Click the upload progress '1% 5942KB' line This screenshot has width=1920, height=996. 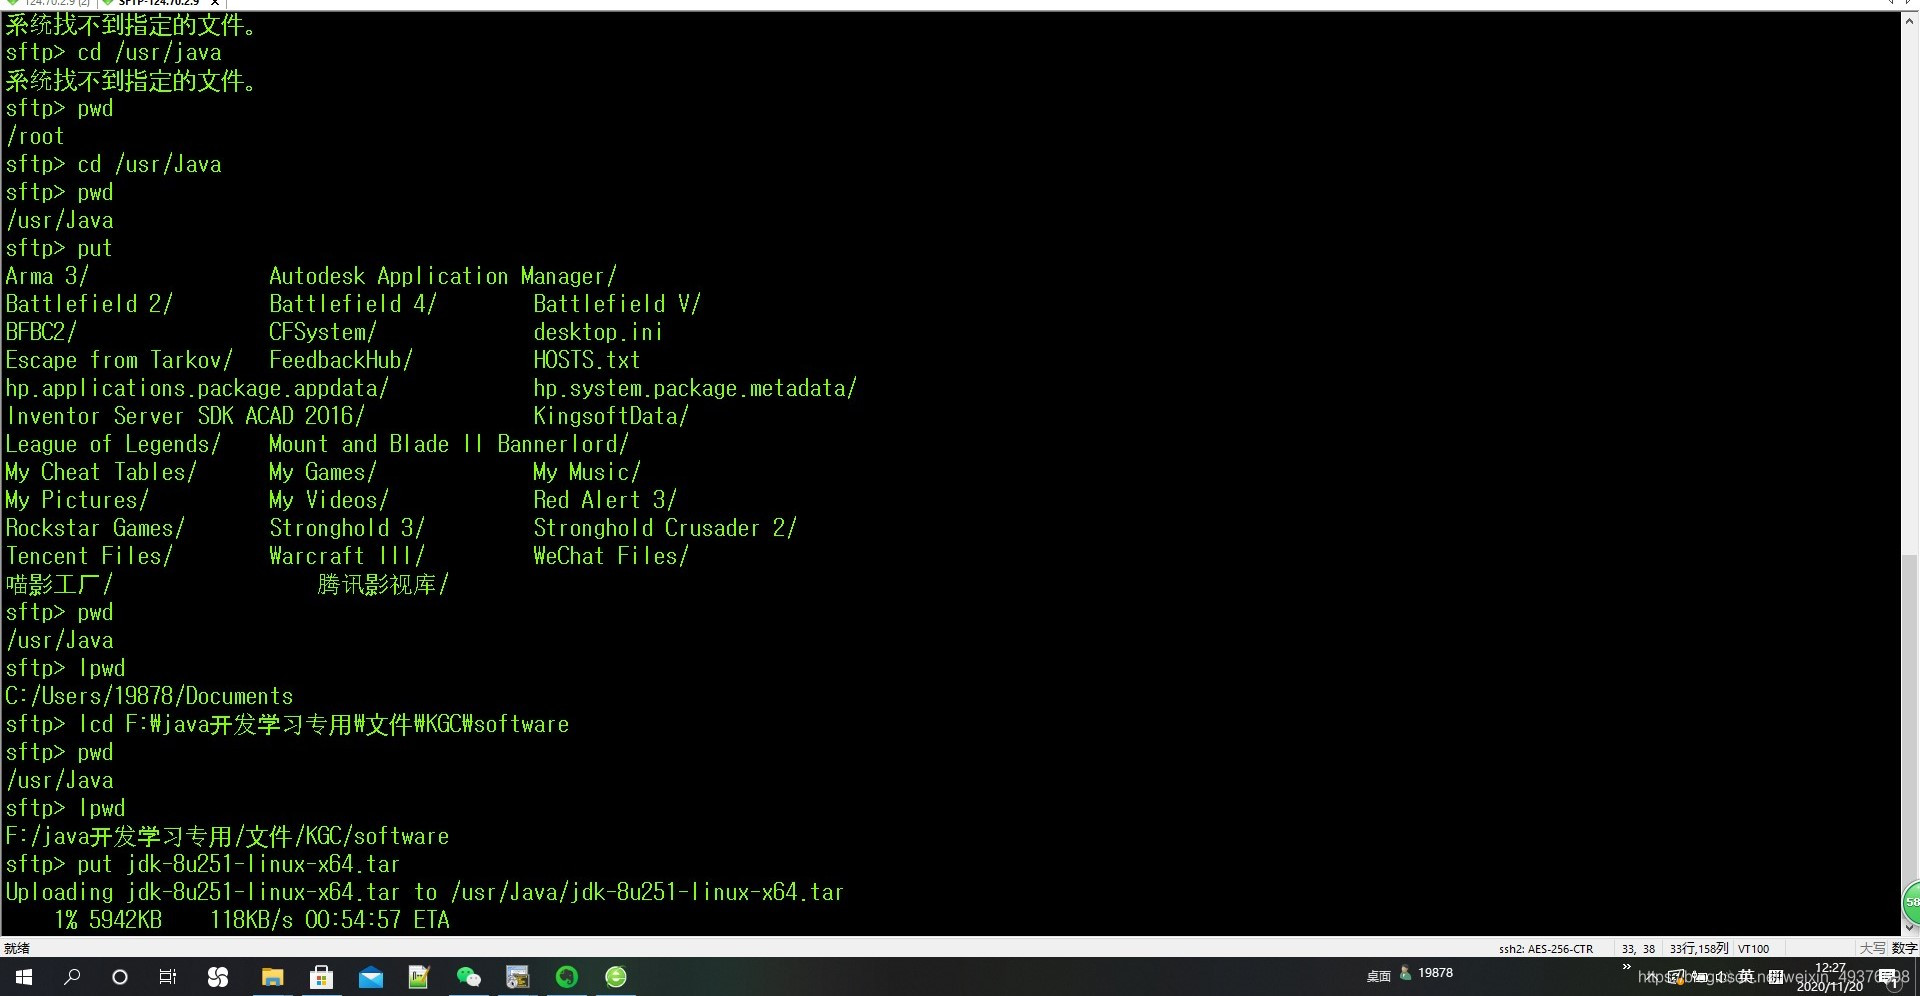point(251,920)
